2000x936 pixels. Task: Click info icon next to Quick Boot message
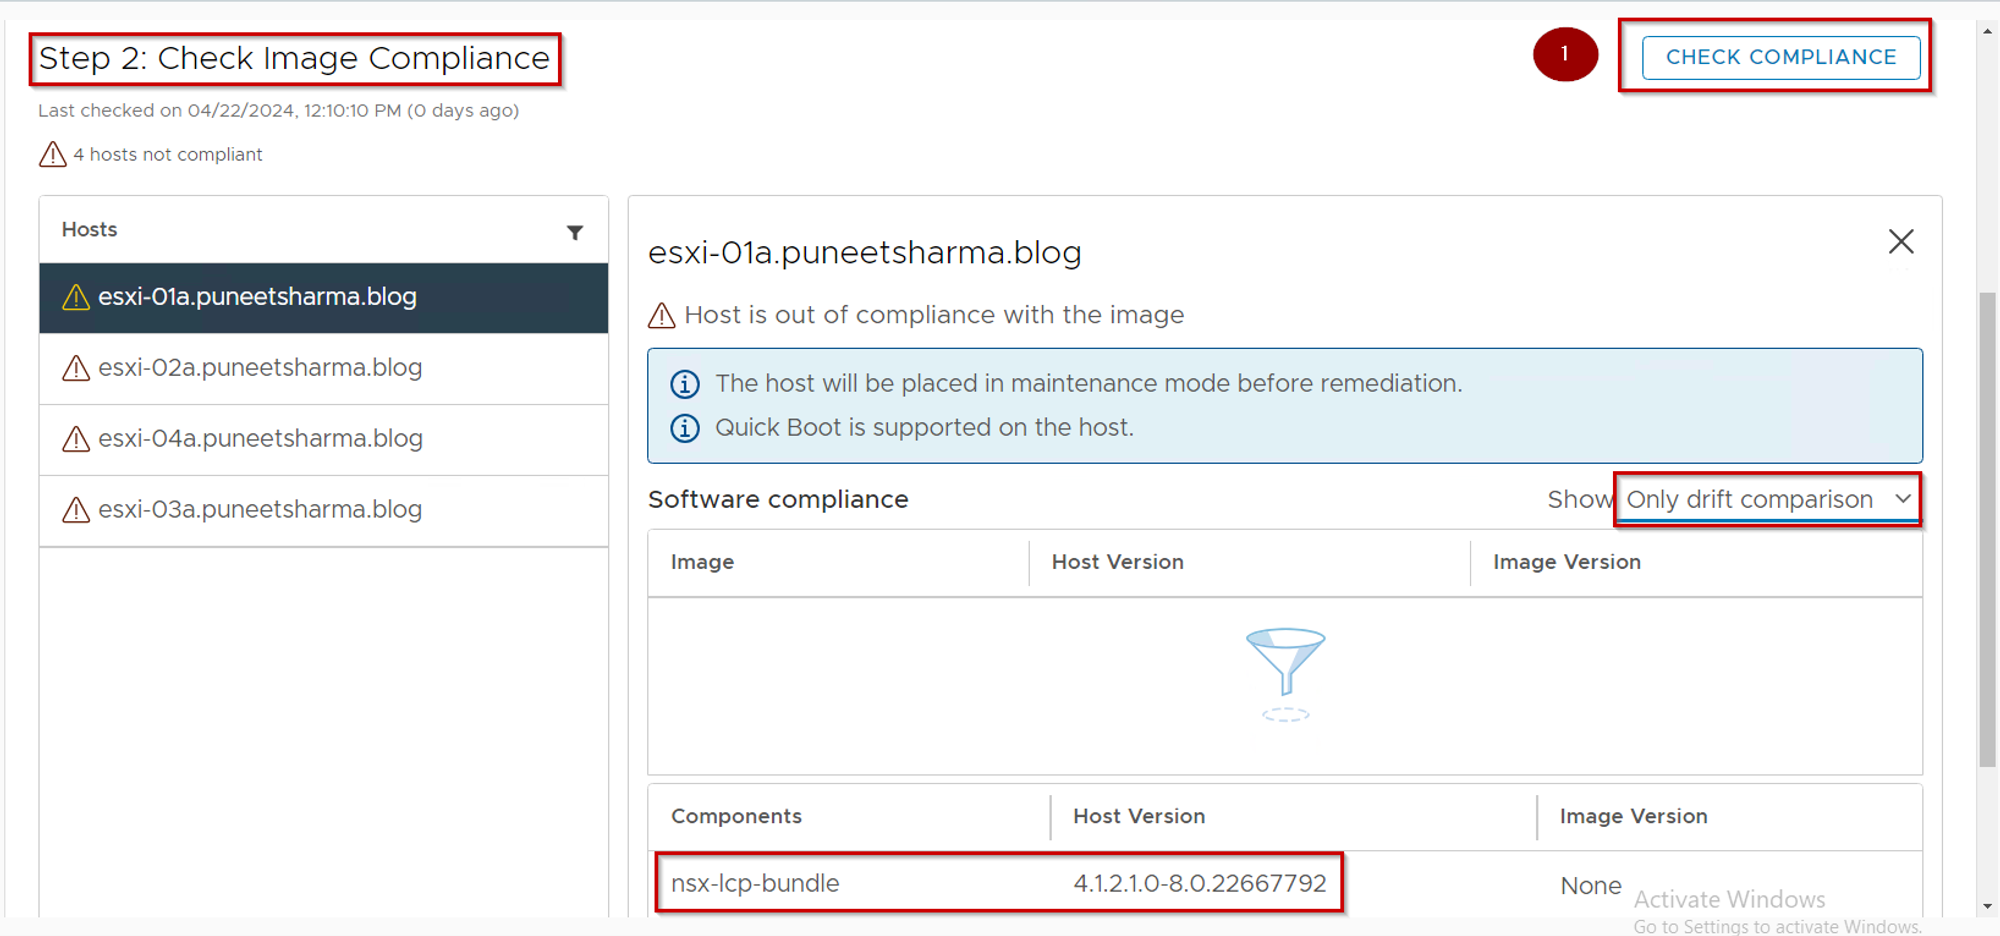click(x=685, y=429)
